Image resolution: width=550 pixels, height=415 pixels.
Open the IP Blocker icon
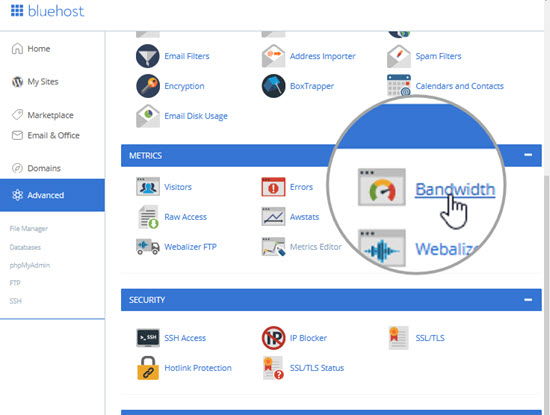click(273, 337)
